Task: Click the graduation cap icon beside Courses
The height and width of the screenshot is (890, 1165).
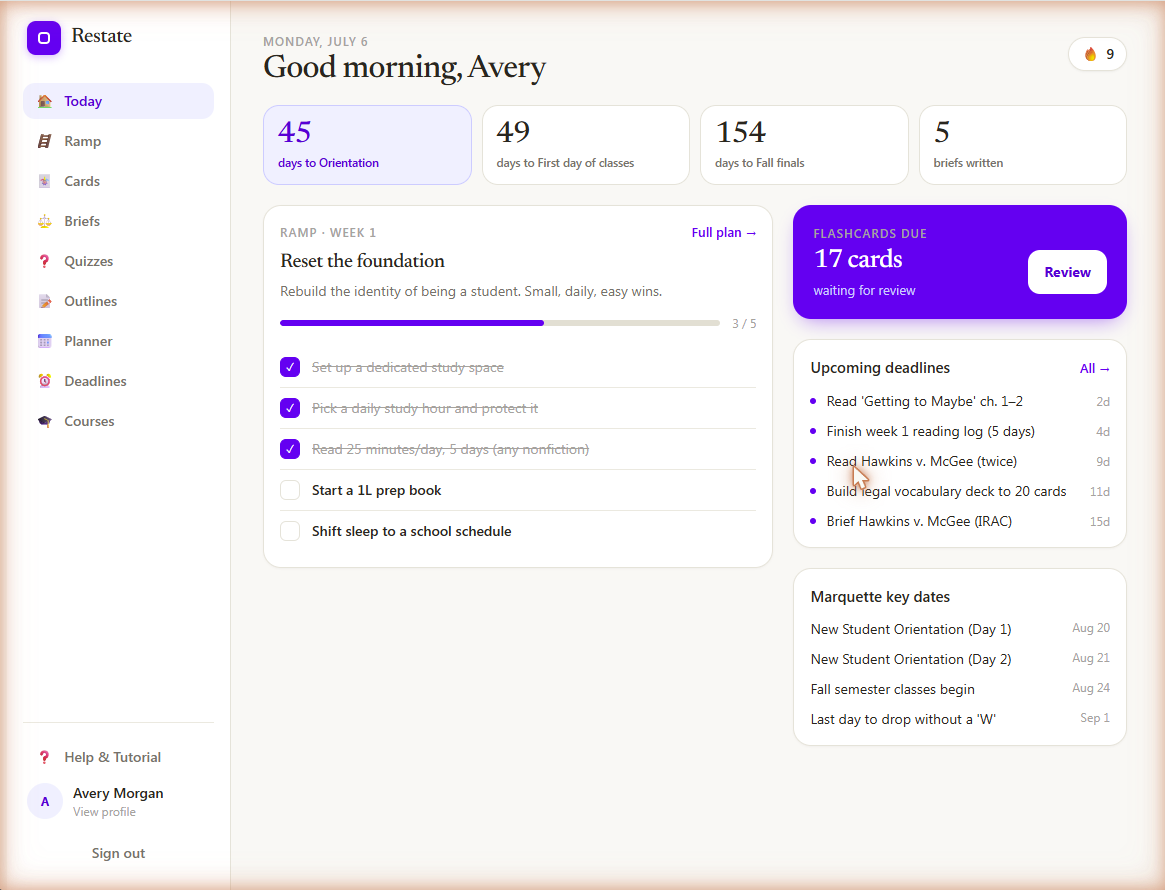Action: click(x=45, y=421)
